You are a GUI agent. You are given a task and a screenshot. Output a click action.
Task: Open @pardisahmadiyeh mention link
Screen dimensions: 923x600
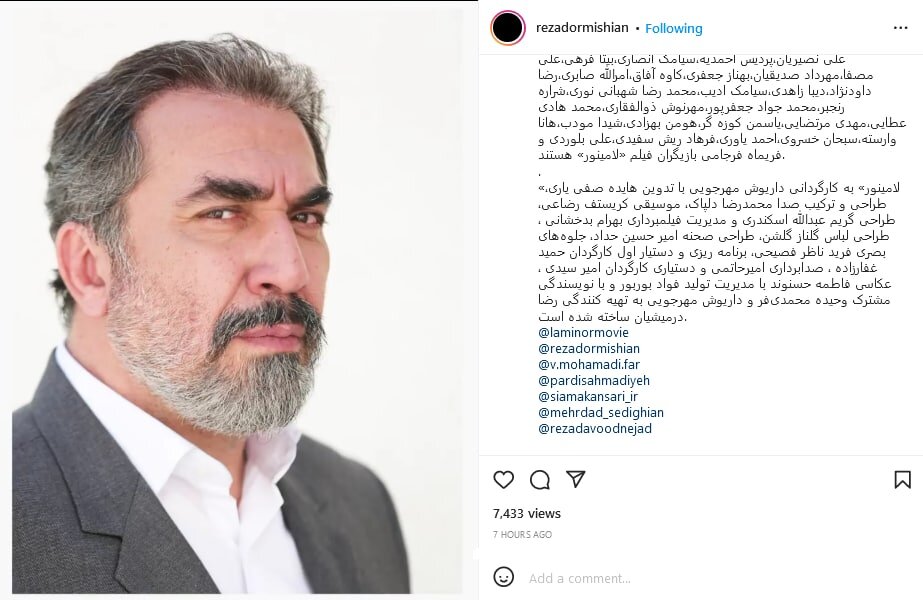(594, 380)
